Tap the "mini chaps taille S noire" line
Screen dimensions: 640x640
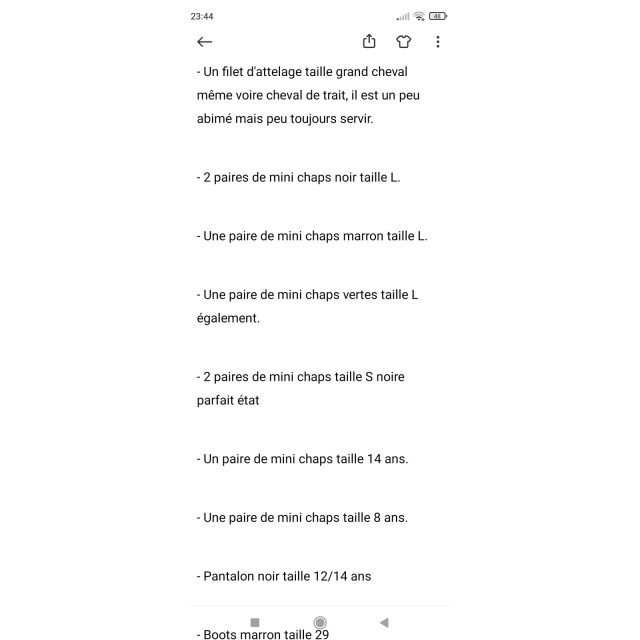point(300,377)
